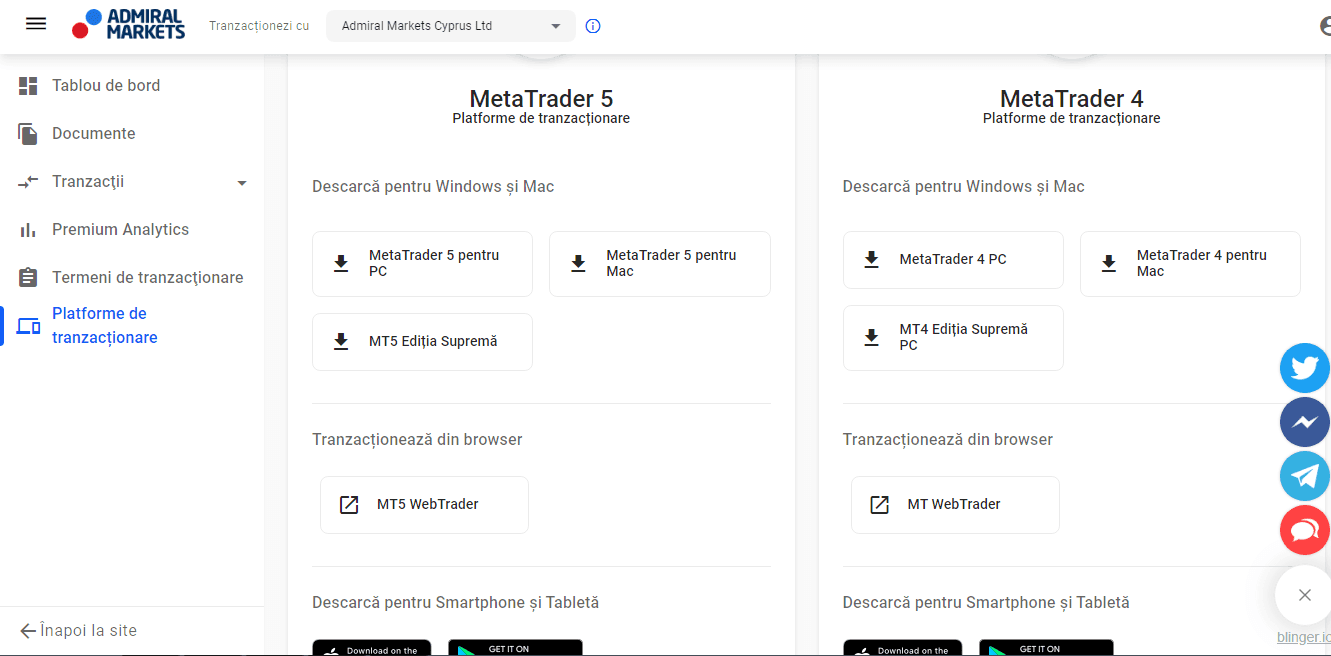Open MT5 WebTrader
The height and width of the screenshot is (656, 1331).
[x=424, y=504]
